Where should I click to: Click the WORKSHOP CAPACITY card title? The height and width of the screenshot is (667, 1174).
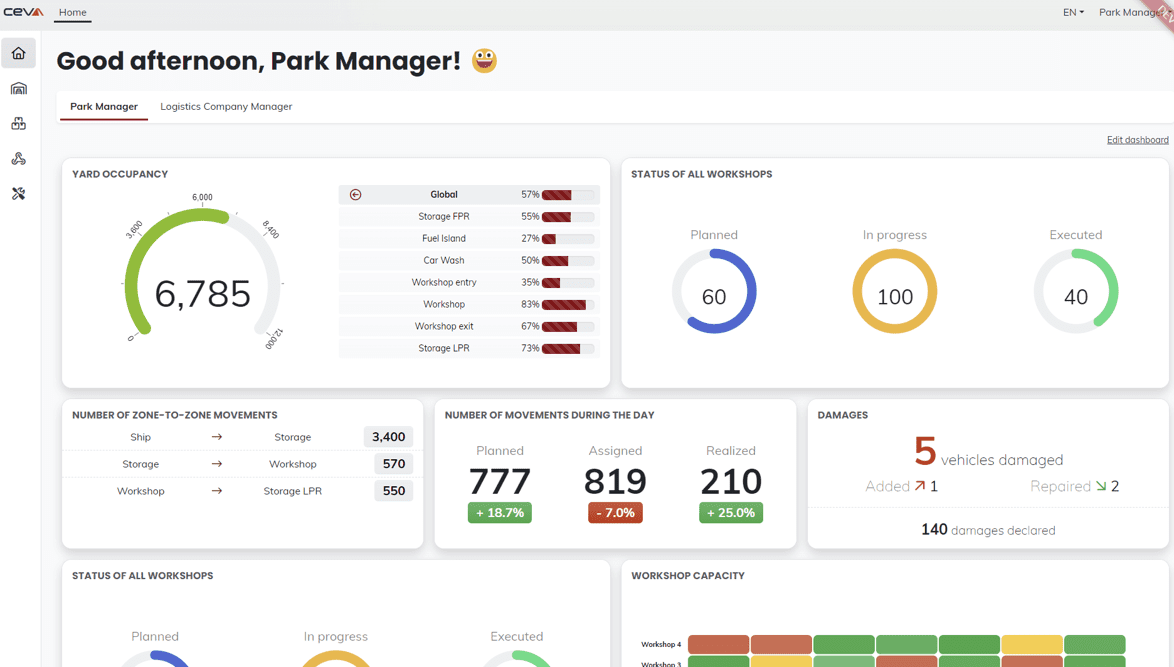point(688,576)
